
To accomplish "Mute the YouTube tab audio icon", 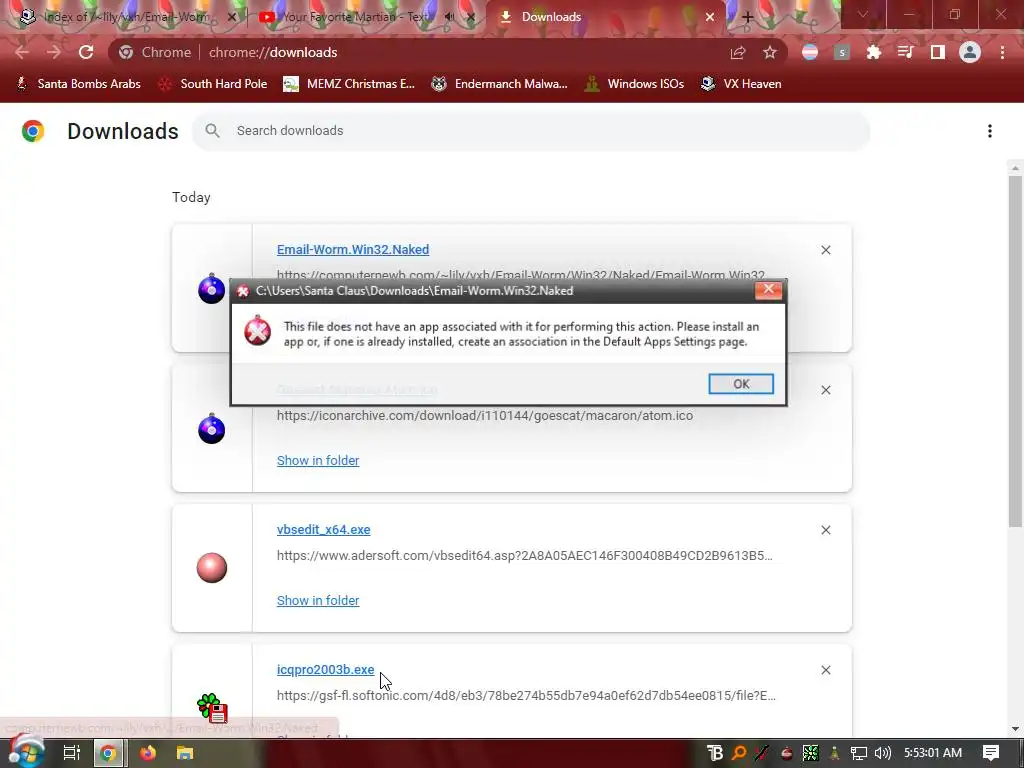I will click(449, 17).
